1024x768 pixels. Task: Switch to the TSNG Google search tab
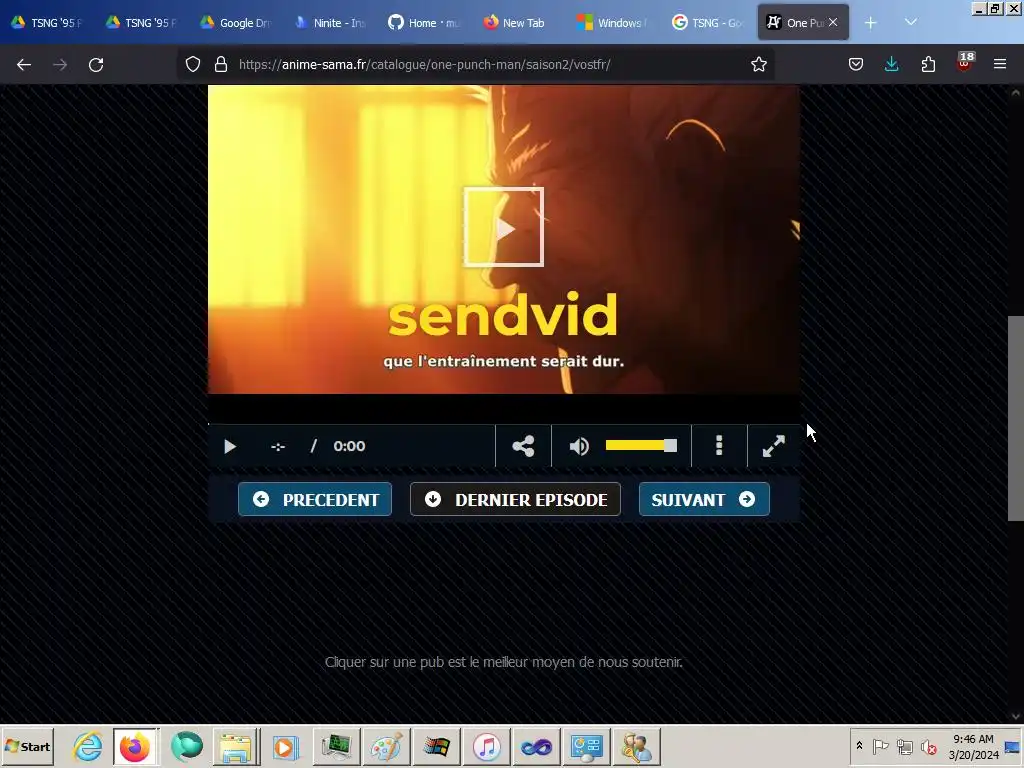707,23
